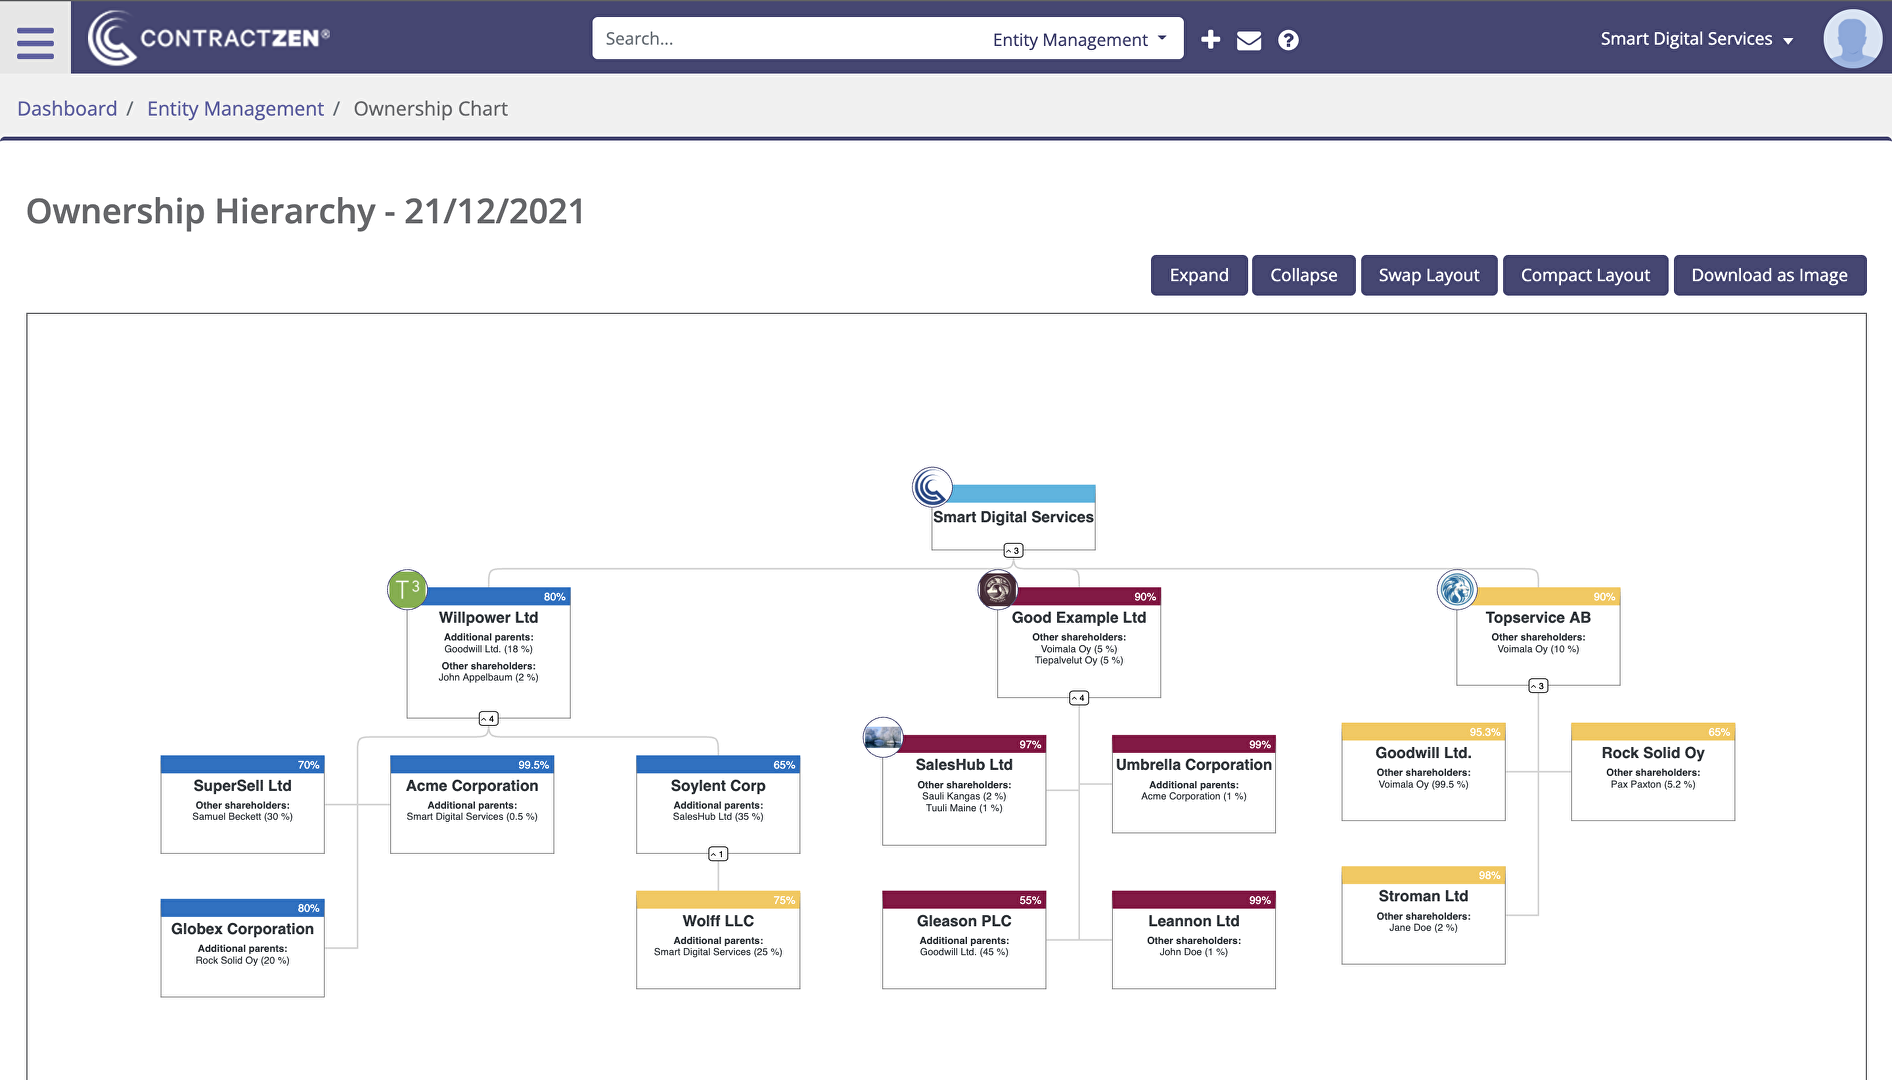This screenshot has height=1080, width=1892.
Task: Select the Globex Corporation entity card
Action: [x=242, y=948]
